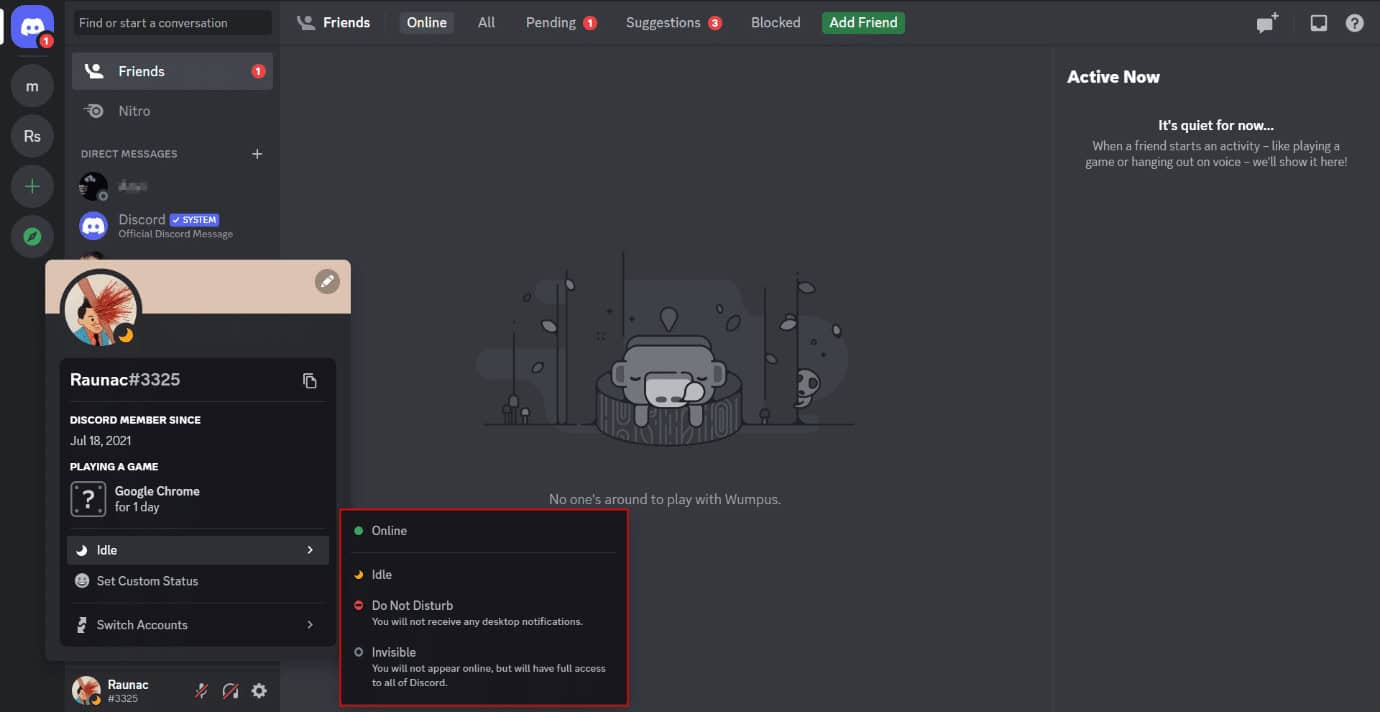
Task: Create DM with plus beside Direct Messages
Action: coord(257,154)
